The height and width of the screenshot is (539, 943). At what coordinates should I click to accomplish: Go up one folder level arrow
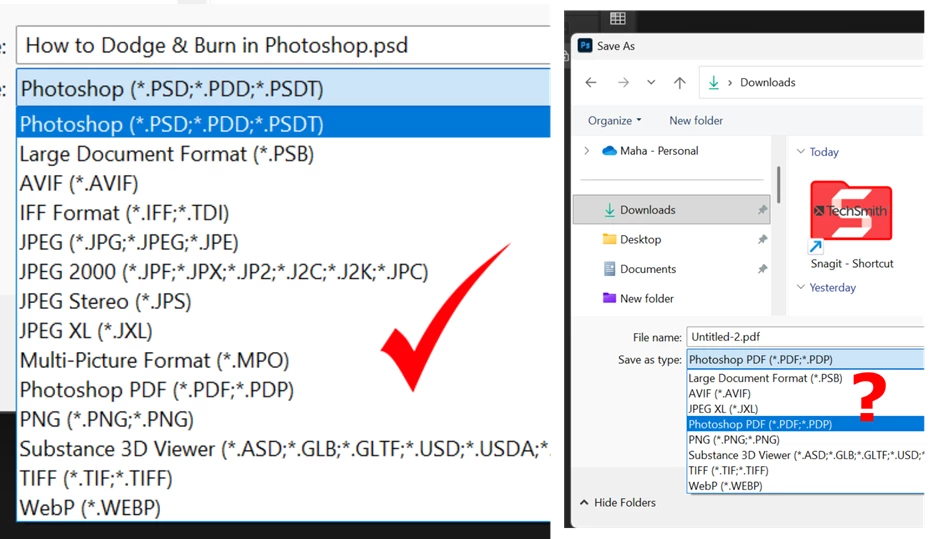click(680, 82)
